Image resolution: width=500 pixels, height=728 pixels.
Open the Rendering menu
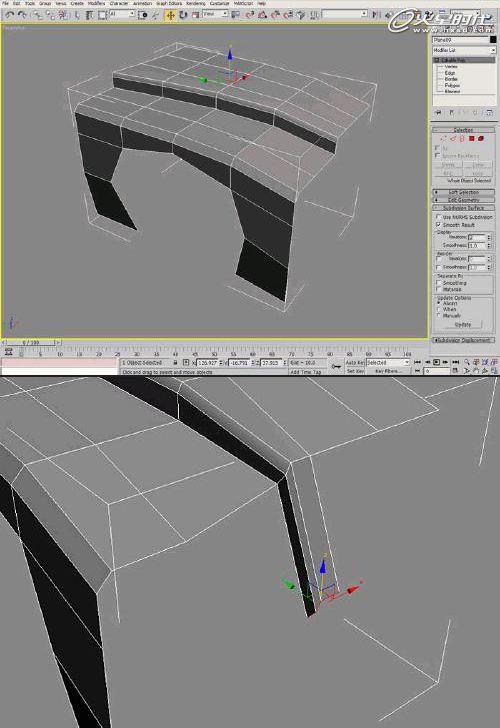tap(195, 3)
